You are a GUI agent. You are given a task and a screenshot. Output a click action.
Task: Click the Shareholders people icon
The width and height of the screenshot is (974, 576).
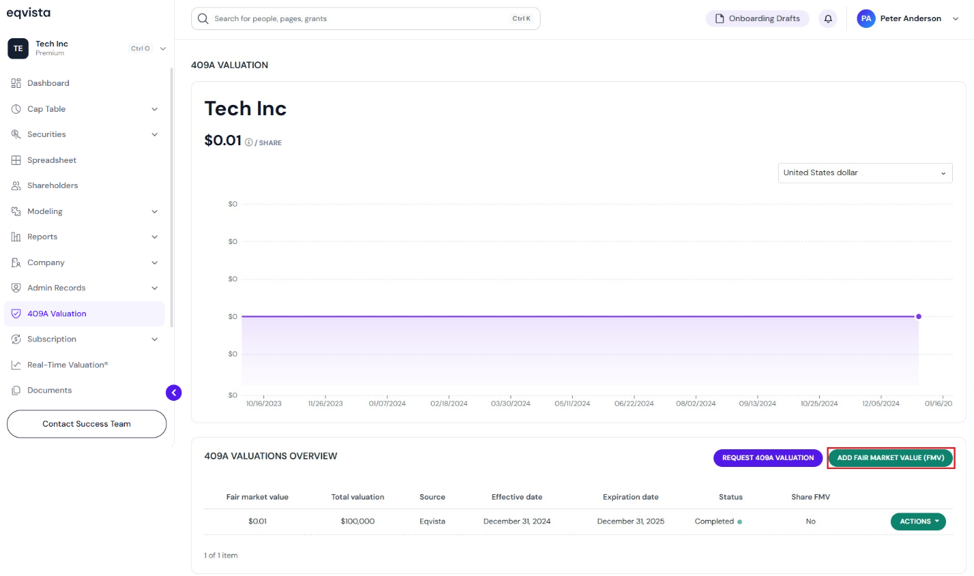pyautogui.click(x=16, y=186)
